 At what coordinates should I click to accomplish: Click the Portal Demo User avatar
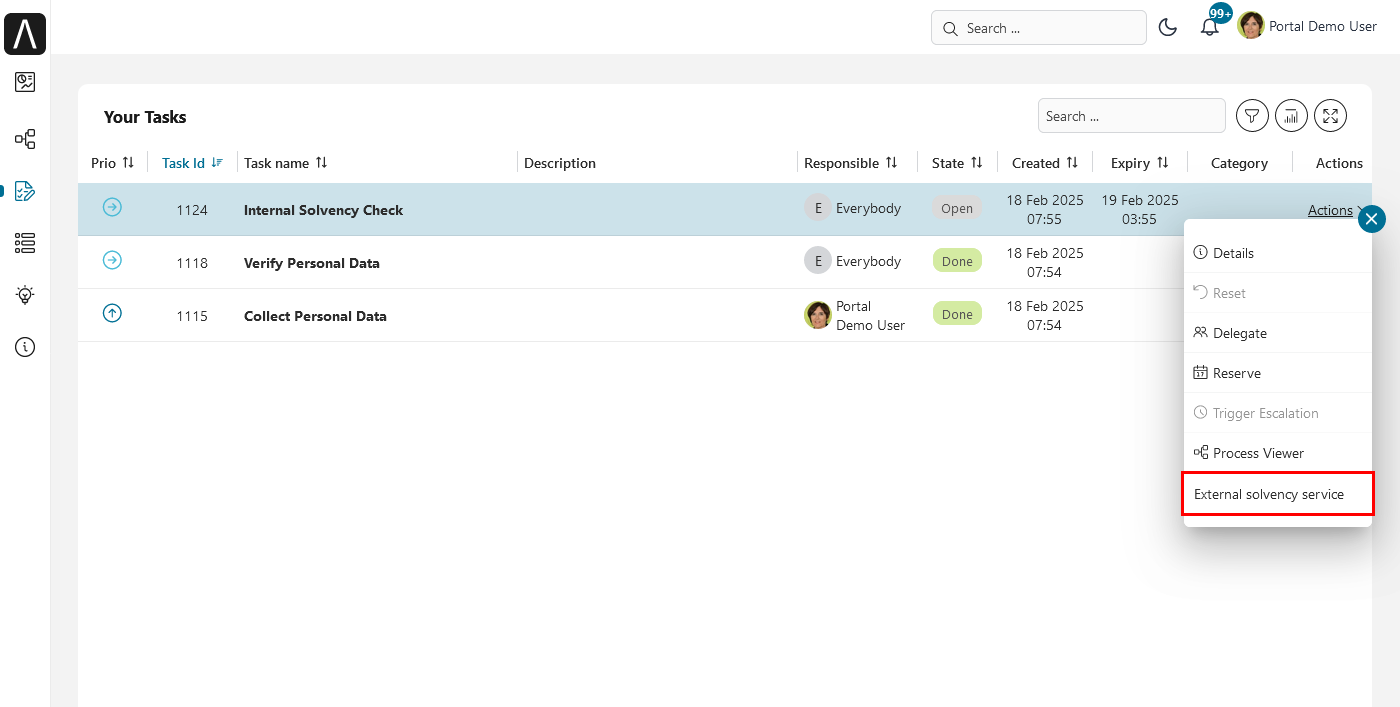pyautogui.click(x=1251, y=26)
